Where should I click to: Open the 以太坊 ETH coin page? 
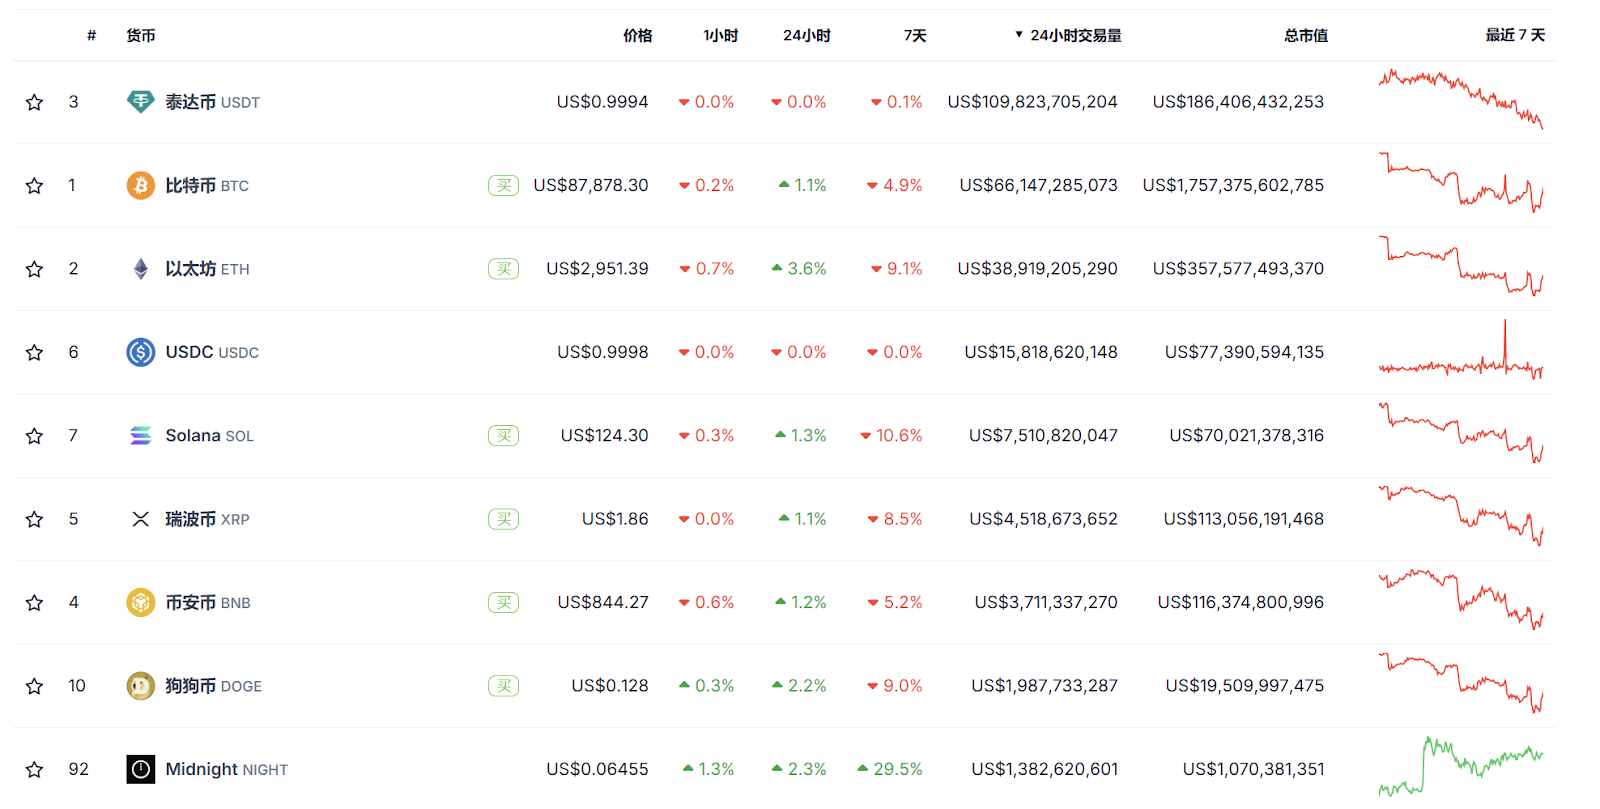(x=207, y=269)
